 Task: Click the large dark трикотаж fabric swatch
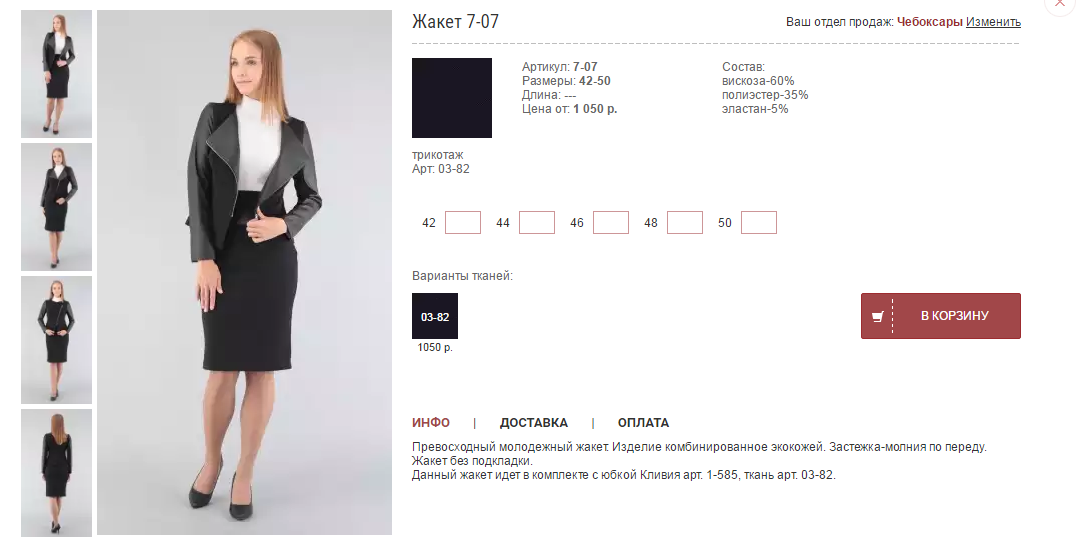coord(452,98)
